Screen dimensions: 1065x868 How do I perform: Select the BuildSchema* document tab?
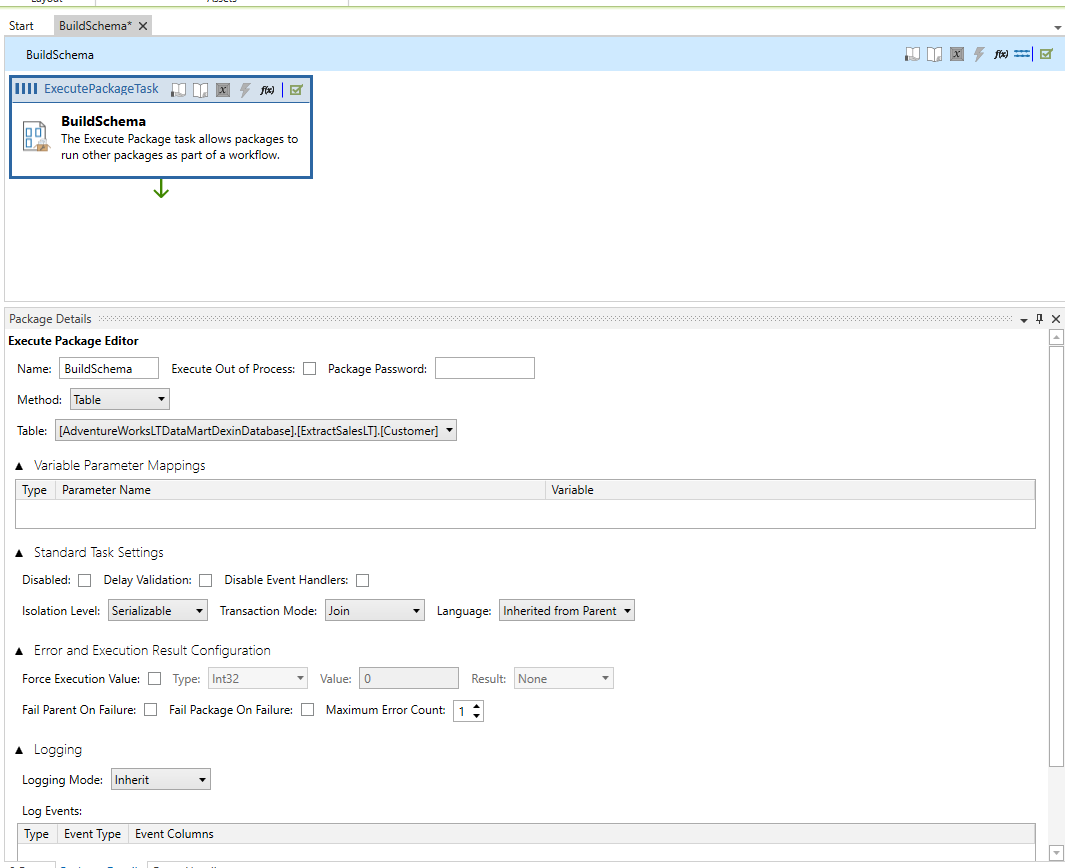[x=94, y=26]
